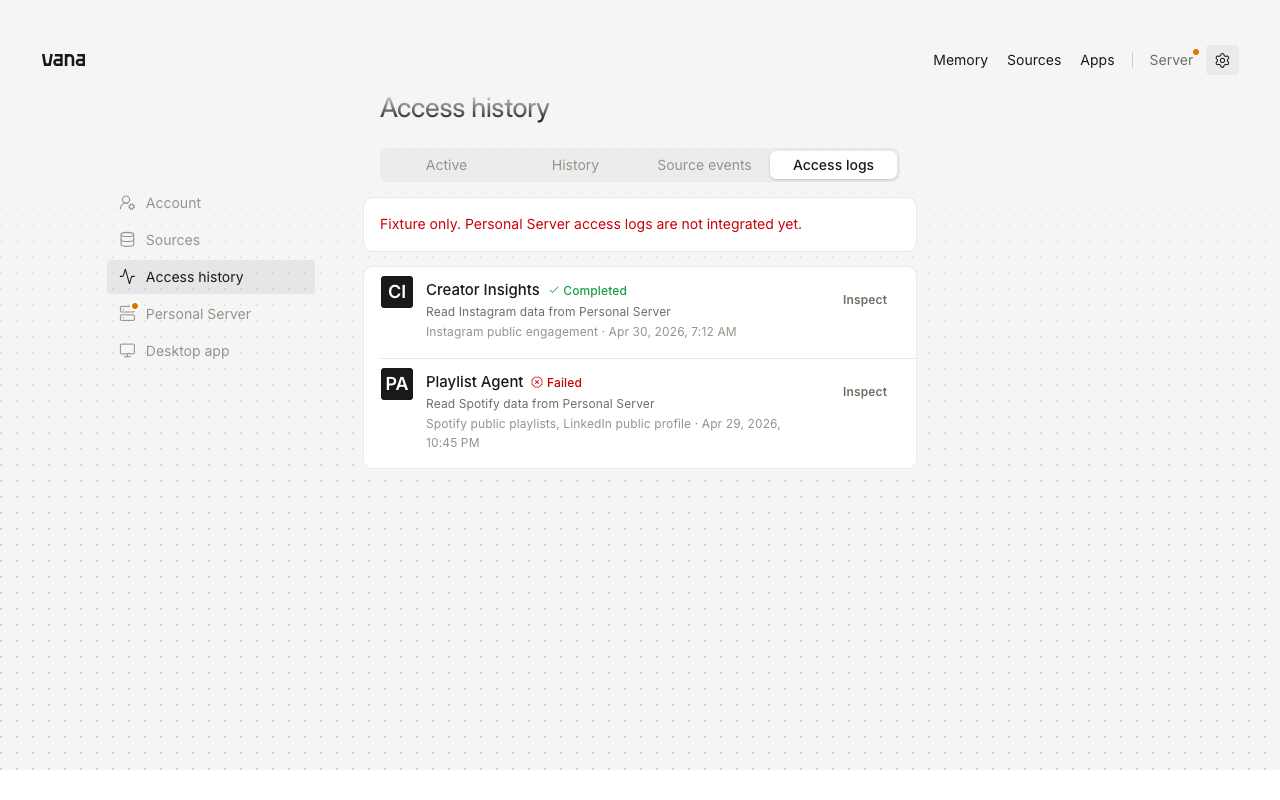The width and height of the screenshot is (1280, 800).
Task: Open Server in the top navigation
Action: click(1171, 60)
